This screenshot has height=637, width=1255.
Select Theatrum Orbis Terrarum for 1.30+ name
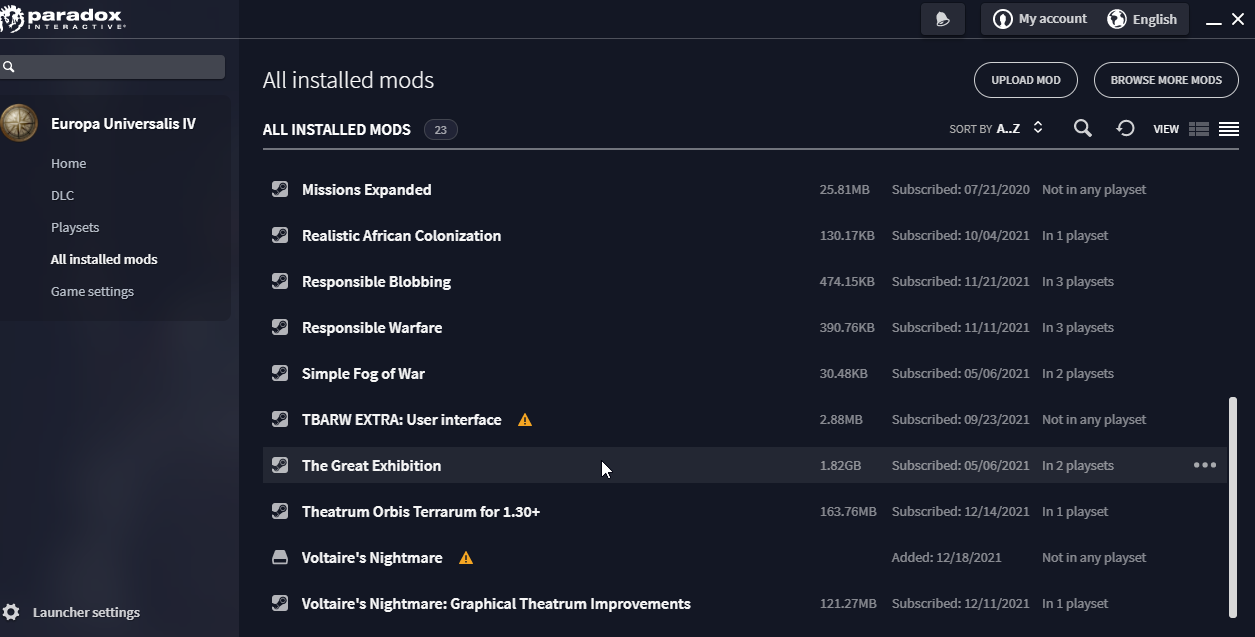click(421, 511)
